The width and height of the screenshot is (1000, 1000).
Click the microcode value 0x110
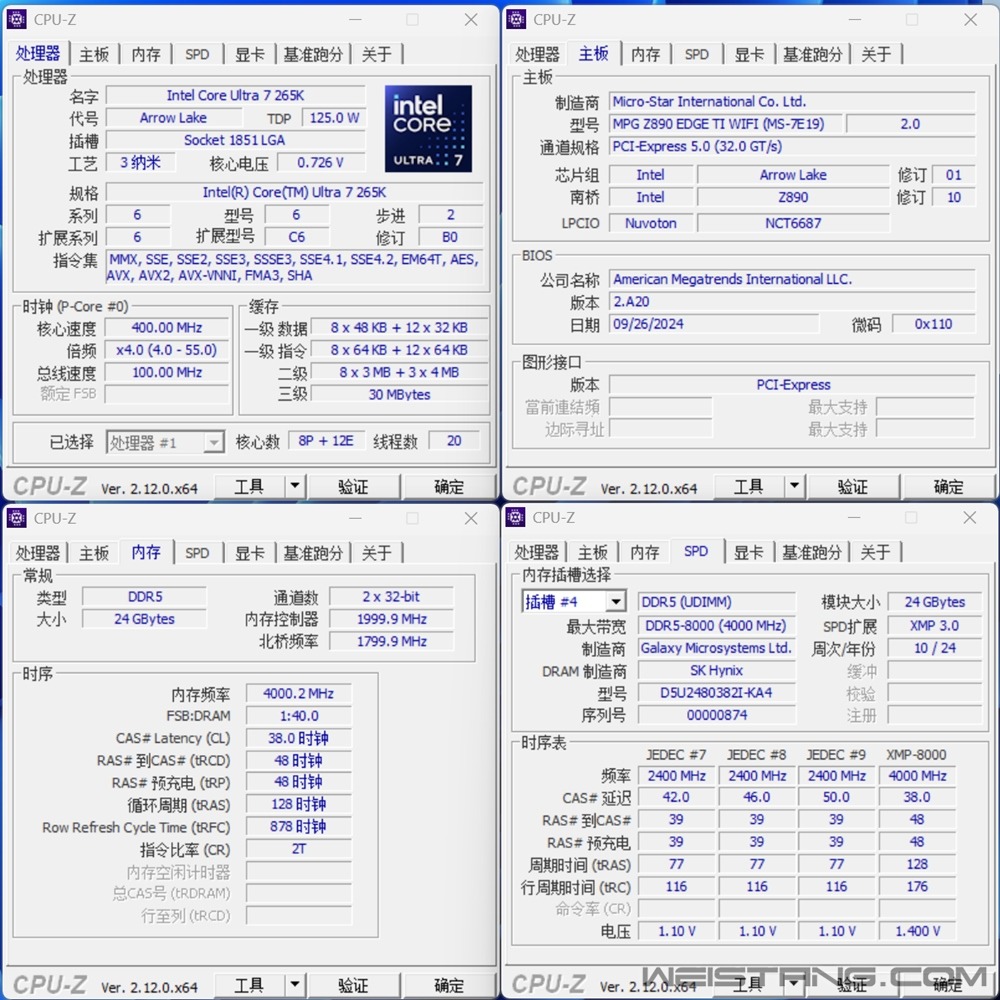(x=934, y=324)
